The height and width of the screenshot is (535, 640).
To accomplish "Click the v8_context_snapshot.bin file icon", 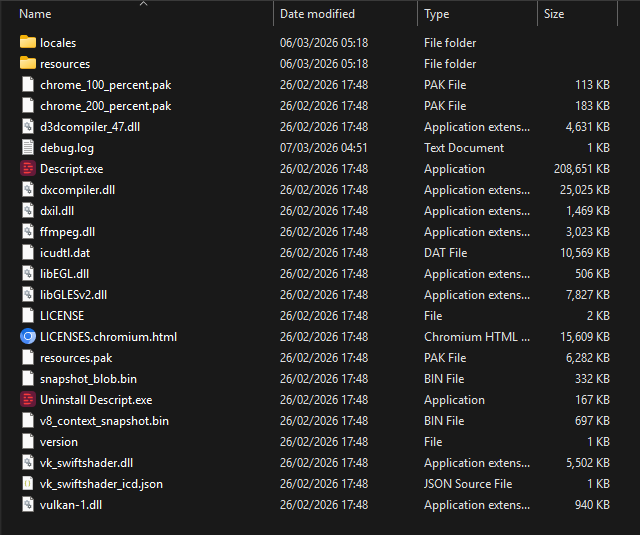I will [x=28, y=420].
